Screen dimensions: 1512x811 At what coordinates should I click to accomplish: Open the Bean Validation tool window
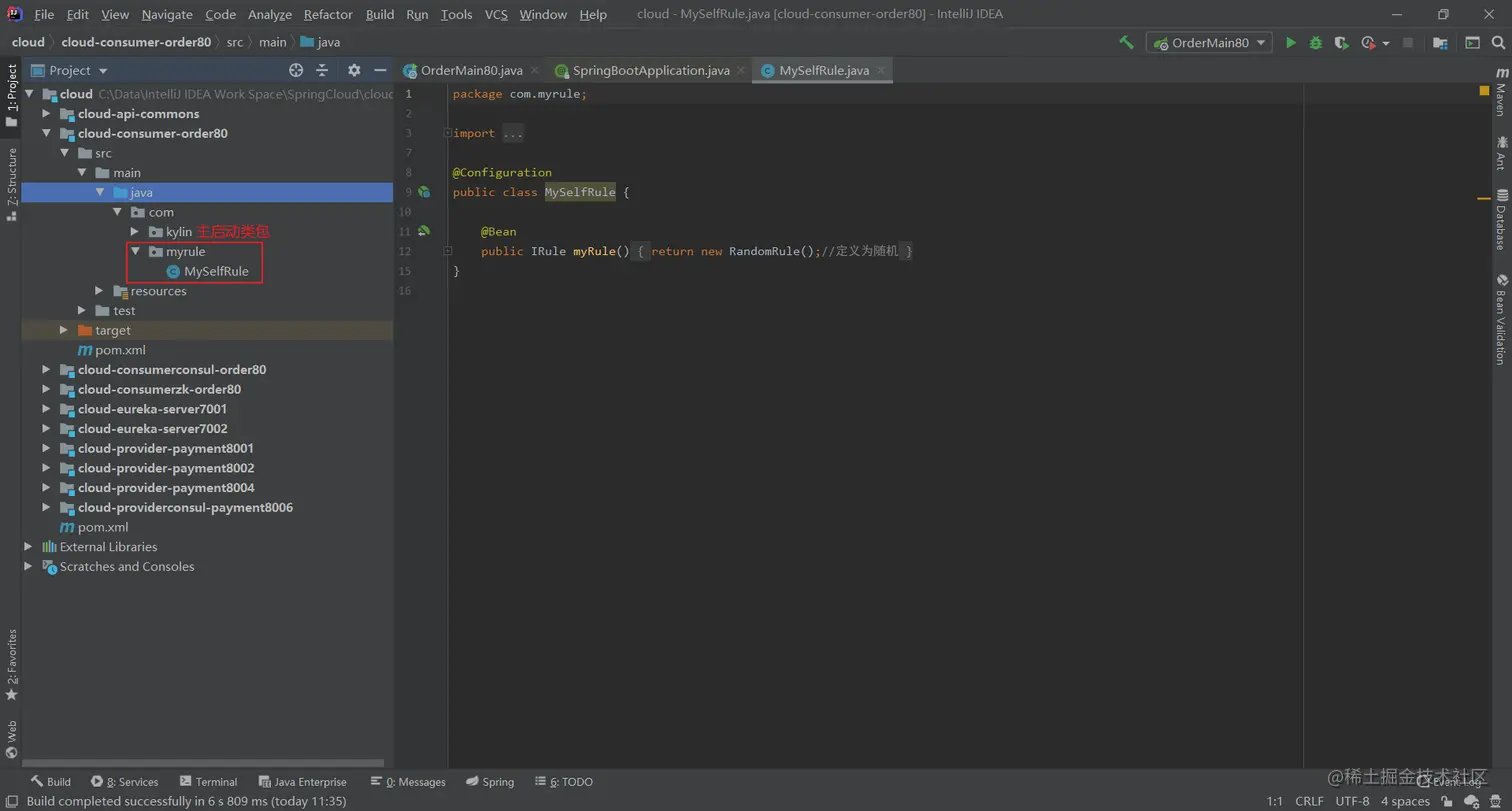pos(1501,319)
